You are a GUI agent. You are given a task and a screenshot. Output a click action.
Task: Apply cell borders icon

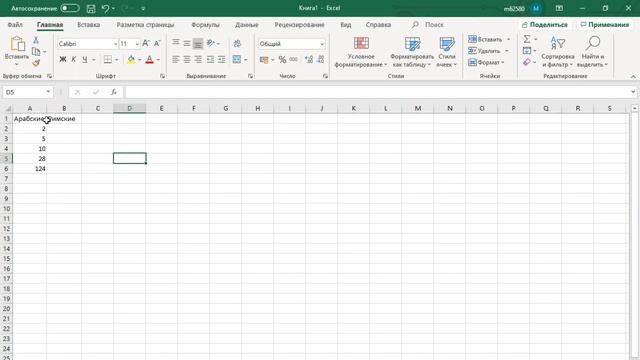click(108, 60)
